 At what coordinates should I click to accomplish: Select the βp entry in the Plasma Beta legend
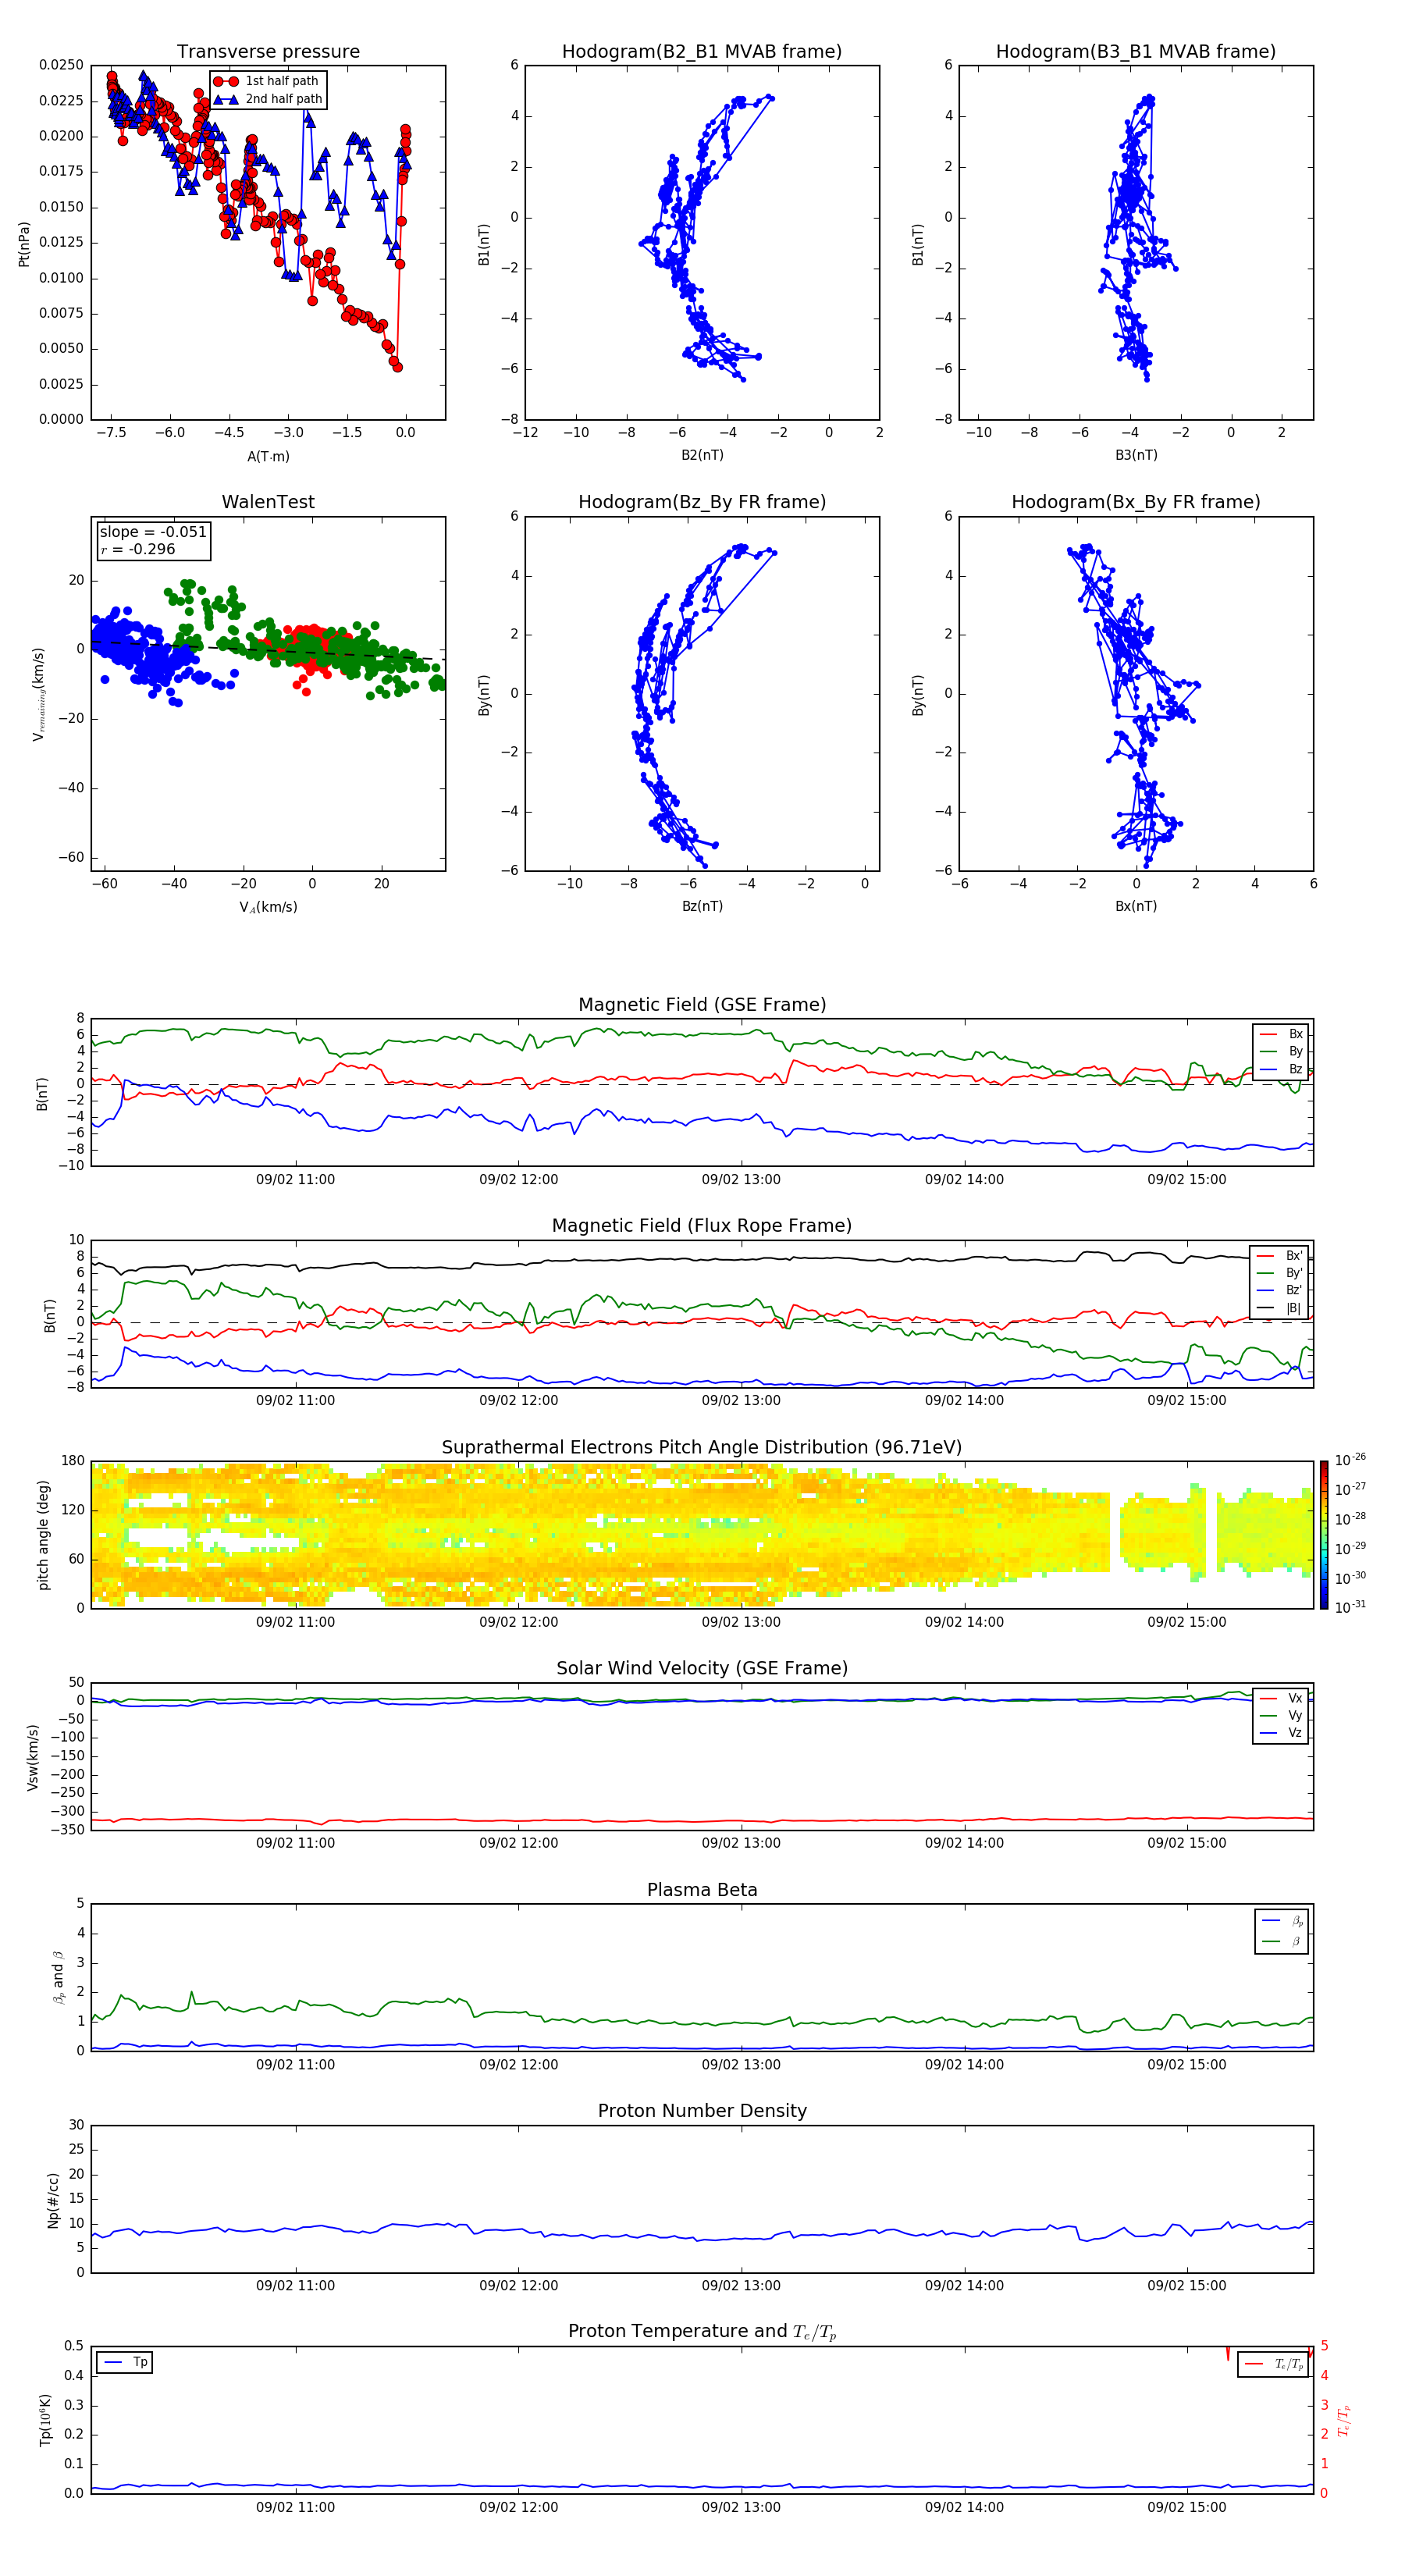(x=1282, y=1921)
